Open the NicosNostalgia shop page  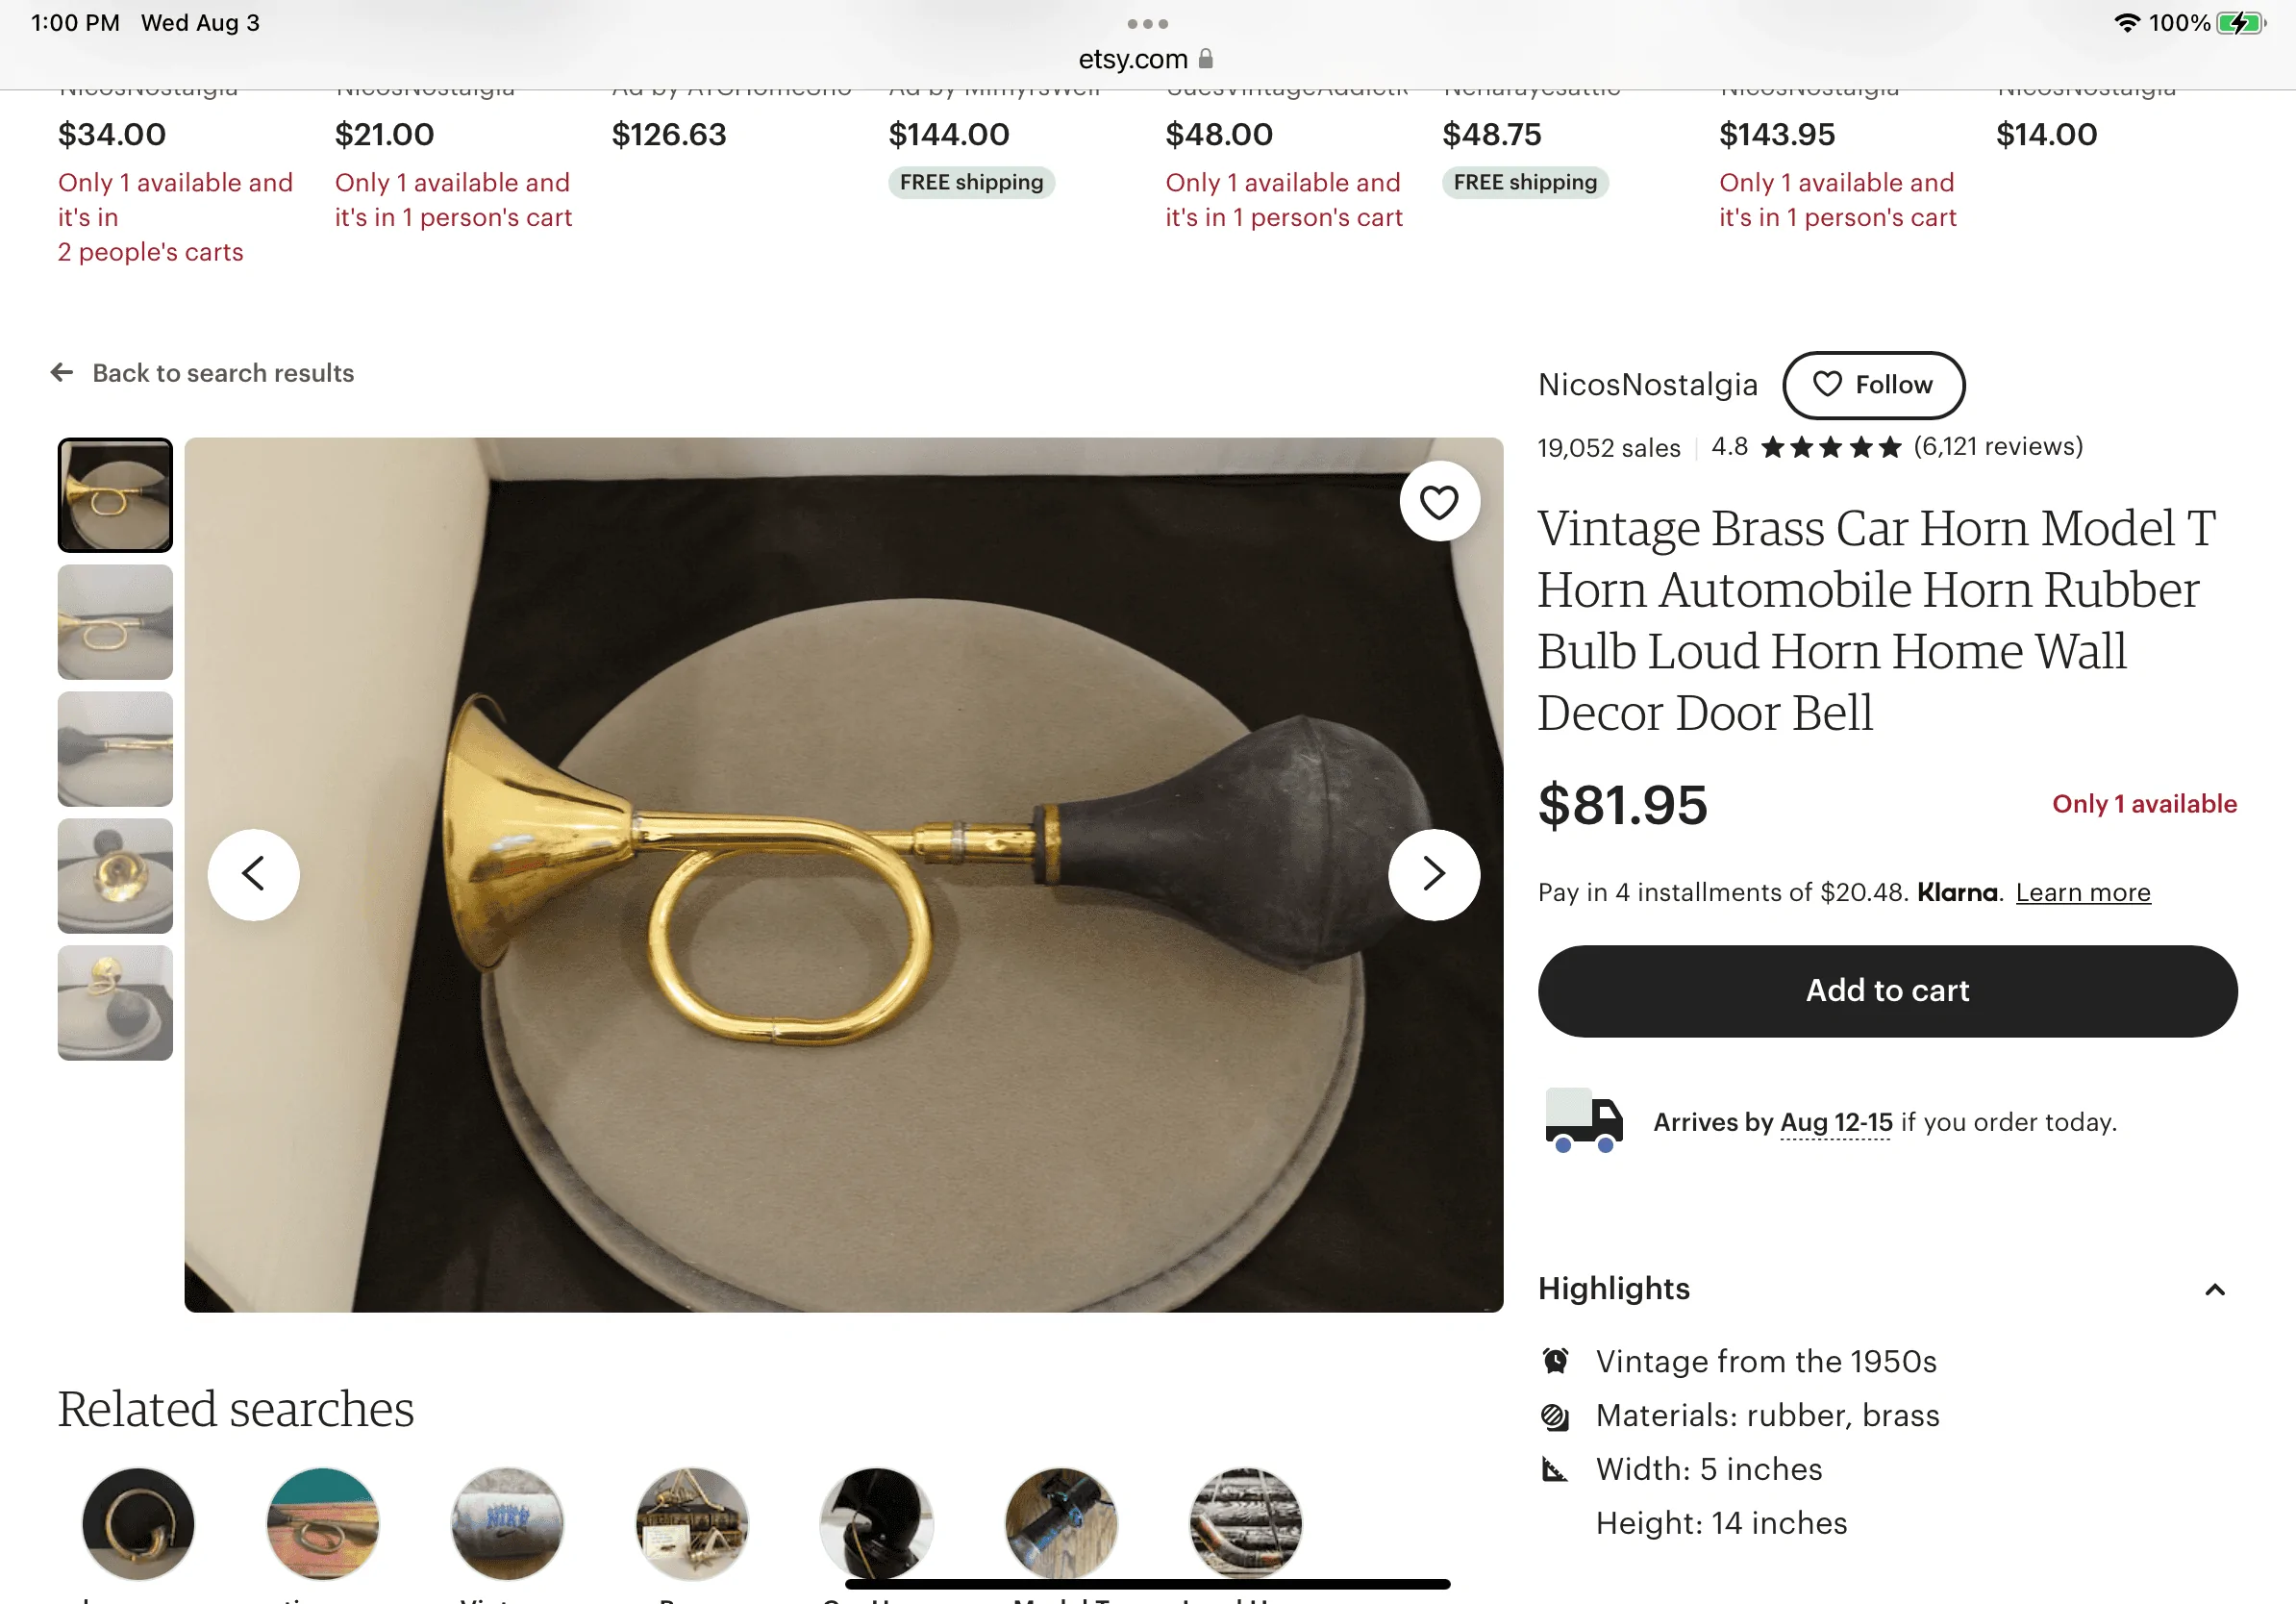1647,384
